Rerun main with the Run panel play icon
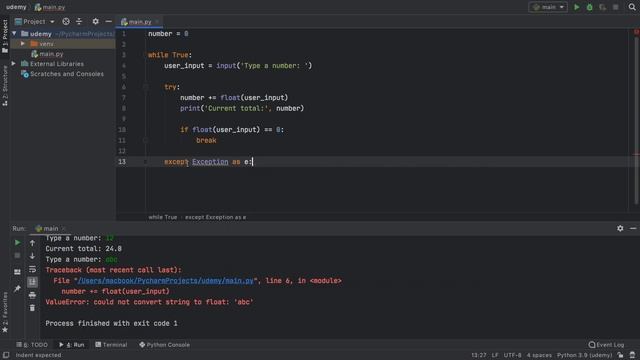This screenshot has height=360, width=640. click(x=17, y=243)
